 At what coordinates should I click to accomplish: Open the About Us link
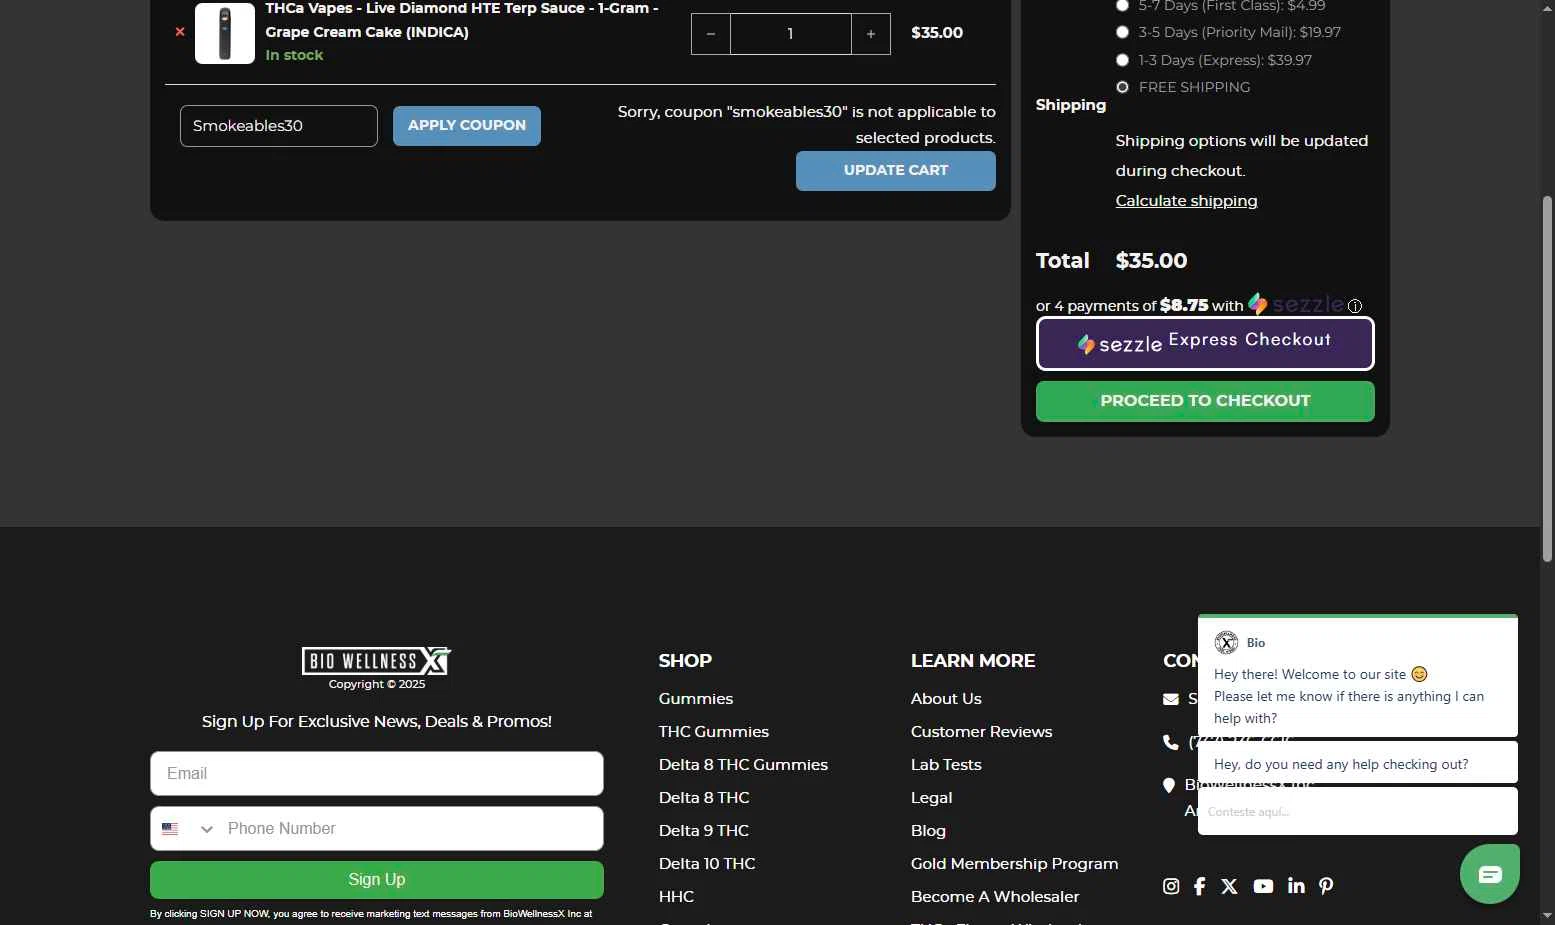946,699
